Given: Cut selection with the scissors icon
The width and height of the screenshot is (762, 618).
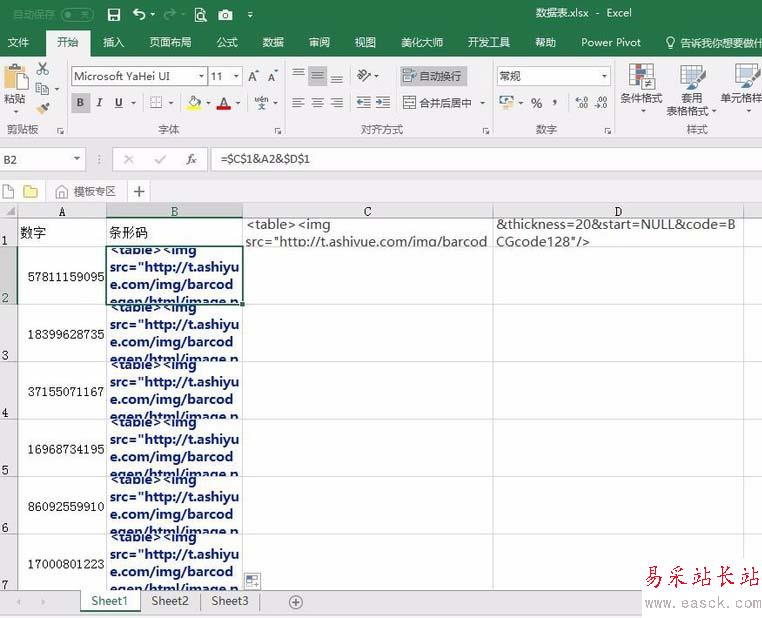Looking at the screenshot, I should click(x=43, y=69).
